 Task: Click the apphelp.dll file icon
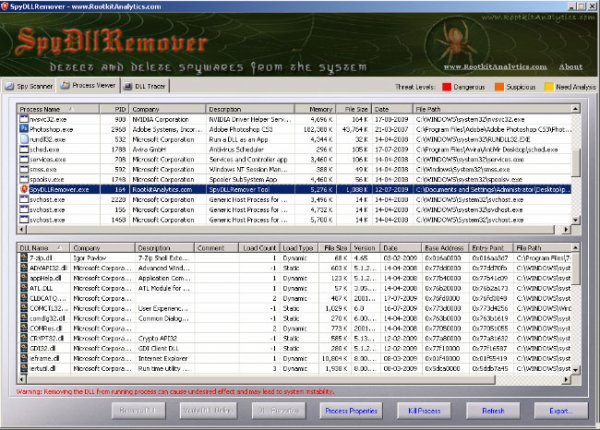pyautogui.click(x=24, y=278)
